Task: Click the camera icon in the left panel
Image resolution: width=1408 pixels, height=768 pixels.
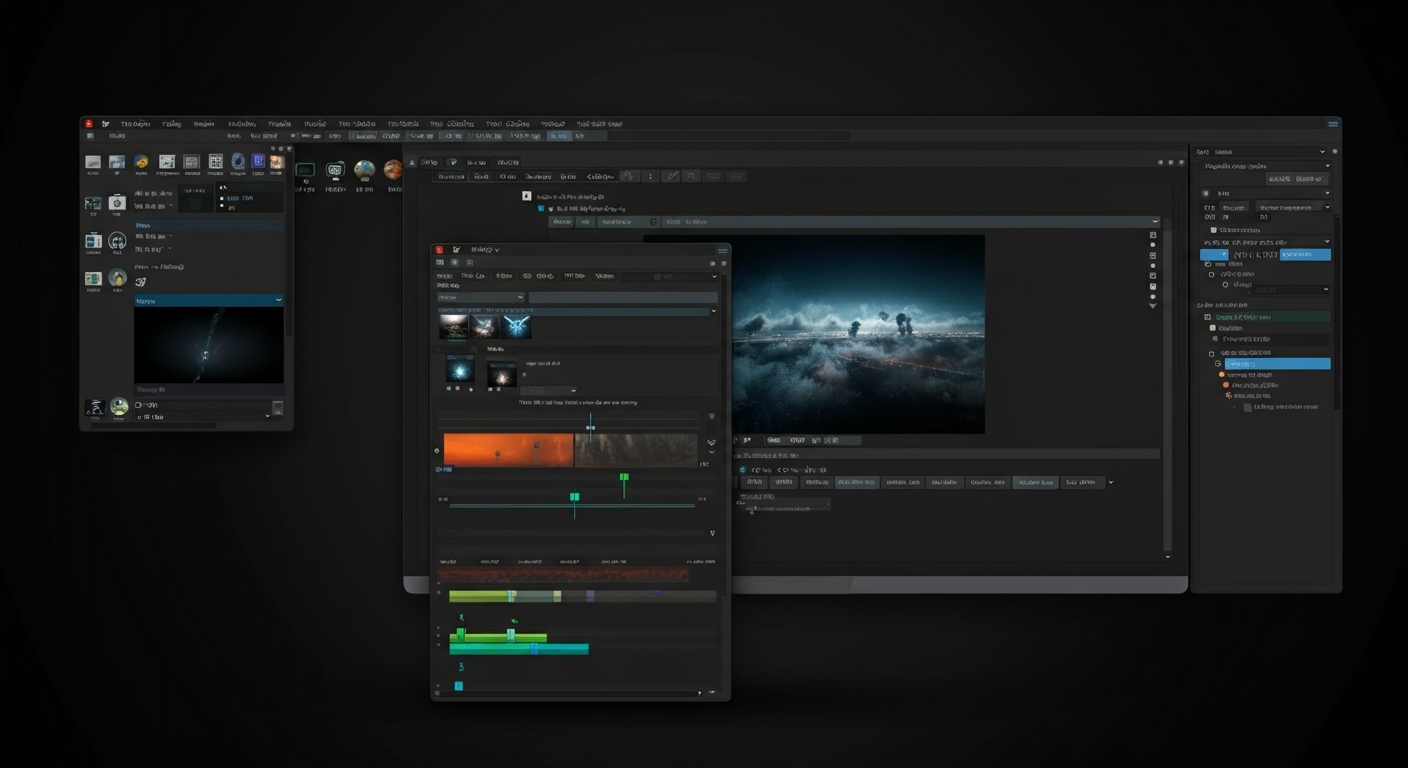Action: coord(117,203)
